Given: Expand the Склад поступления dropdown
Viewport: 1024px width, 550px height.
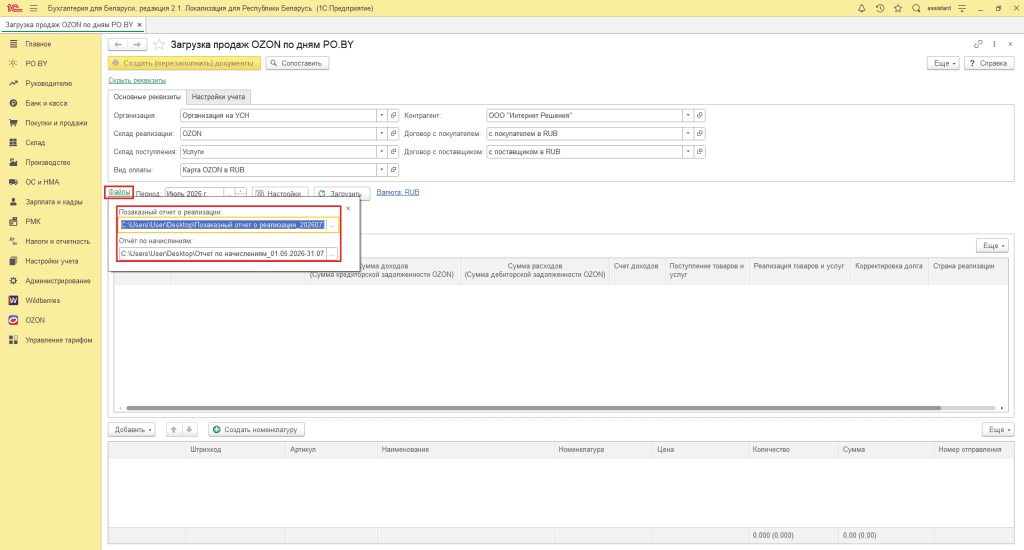Looking at the screenshot, I should click(x=381, y=152).
